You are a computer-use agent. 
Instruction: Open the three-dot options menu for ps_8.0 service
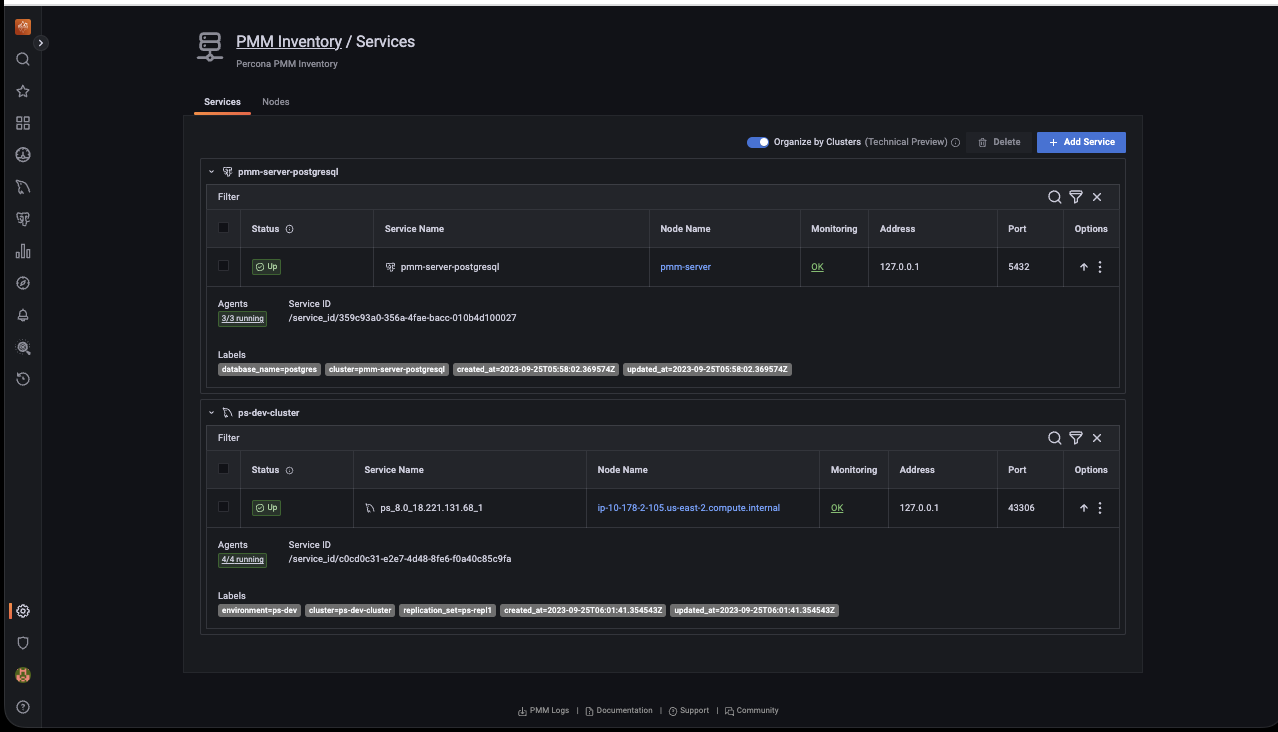[1100, 508]
